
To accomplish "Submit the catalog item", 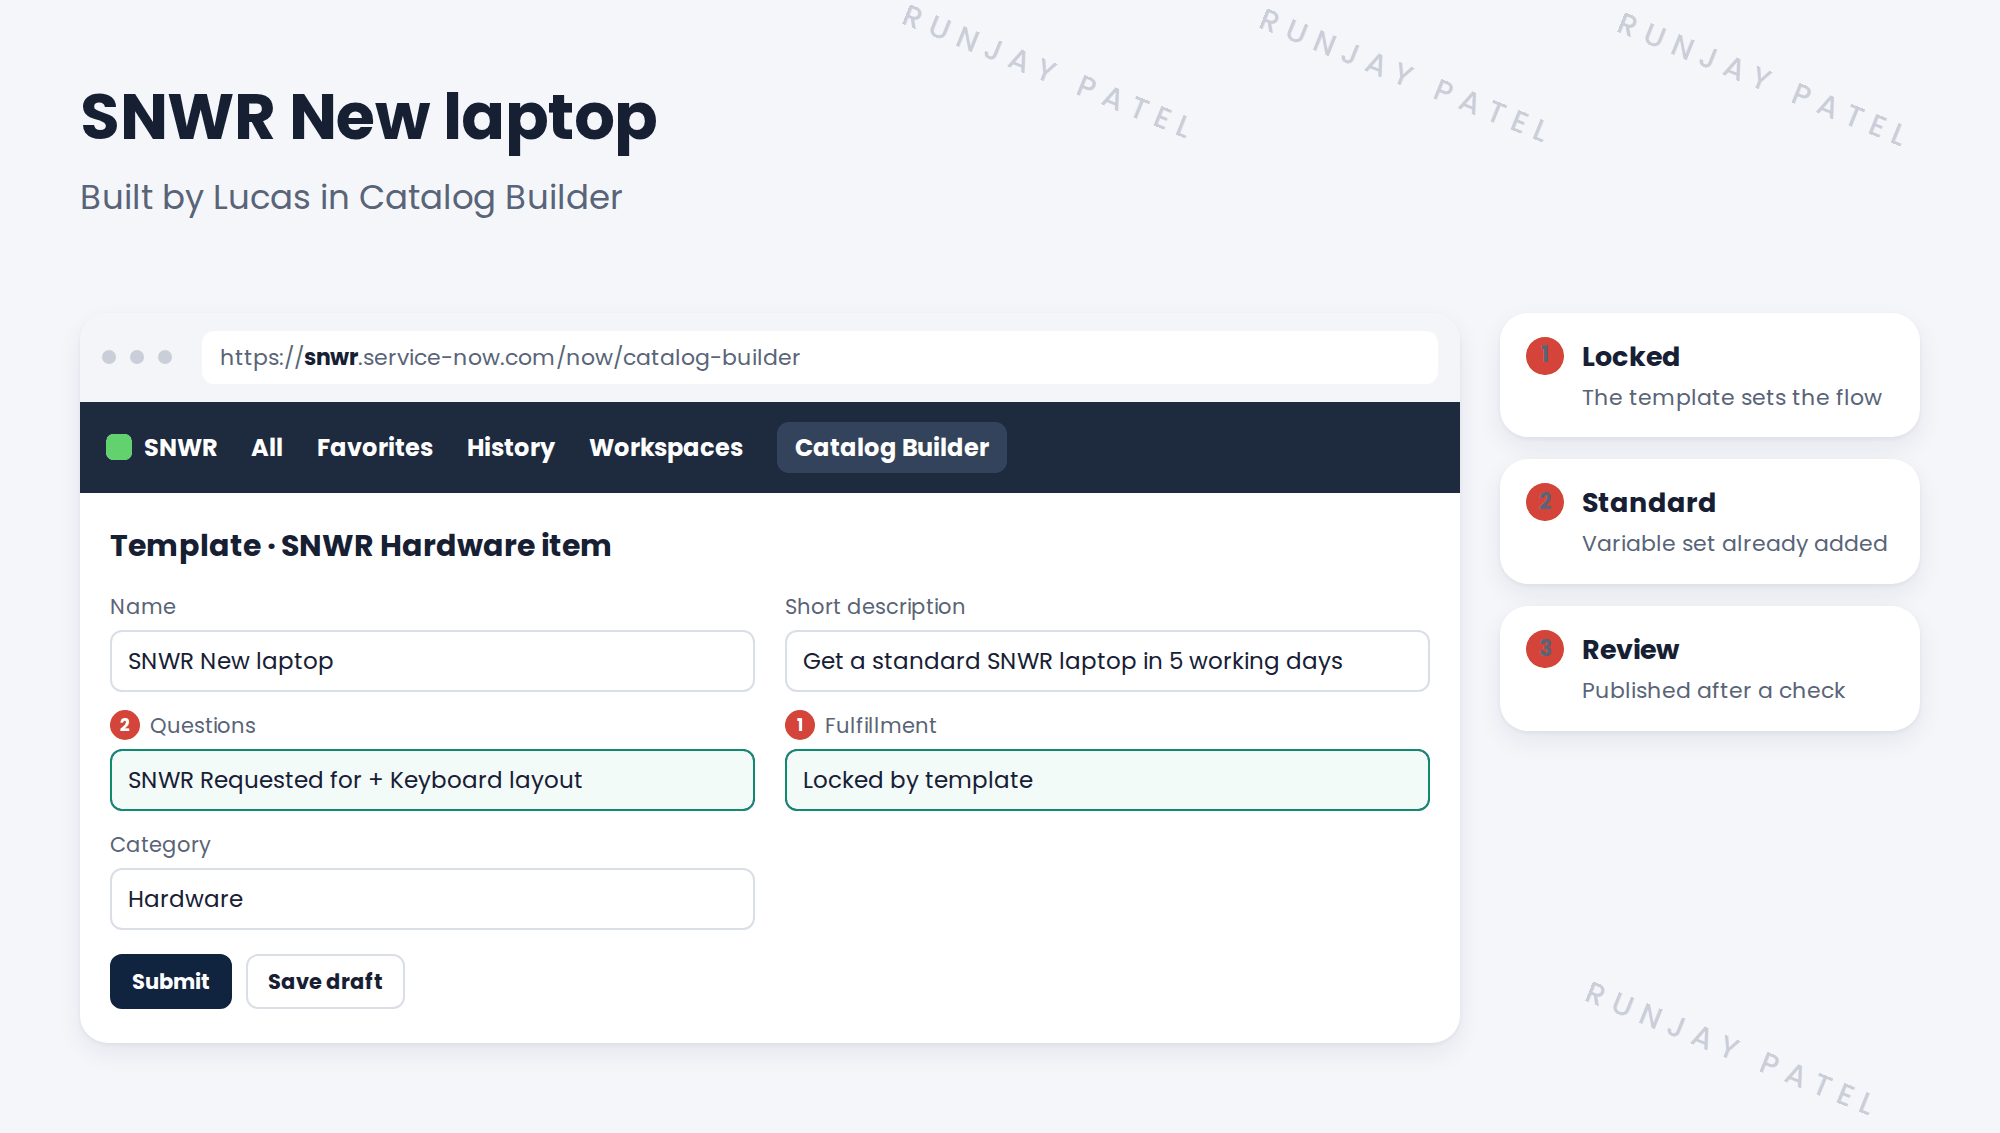I will tap(171, 981).
